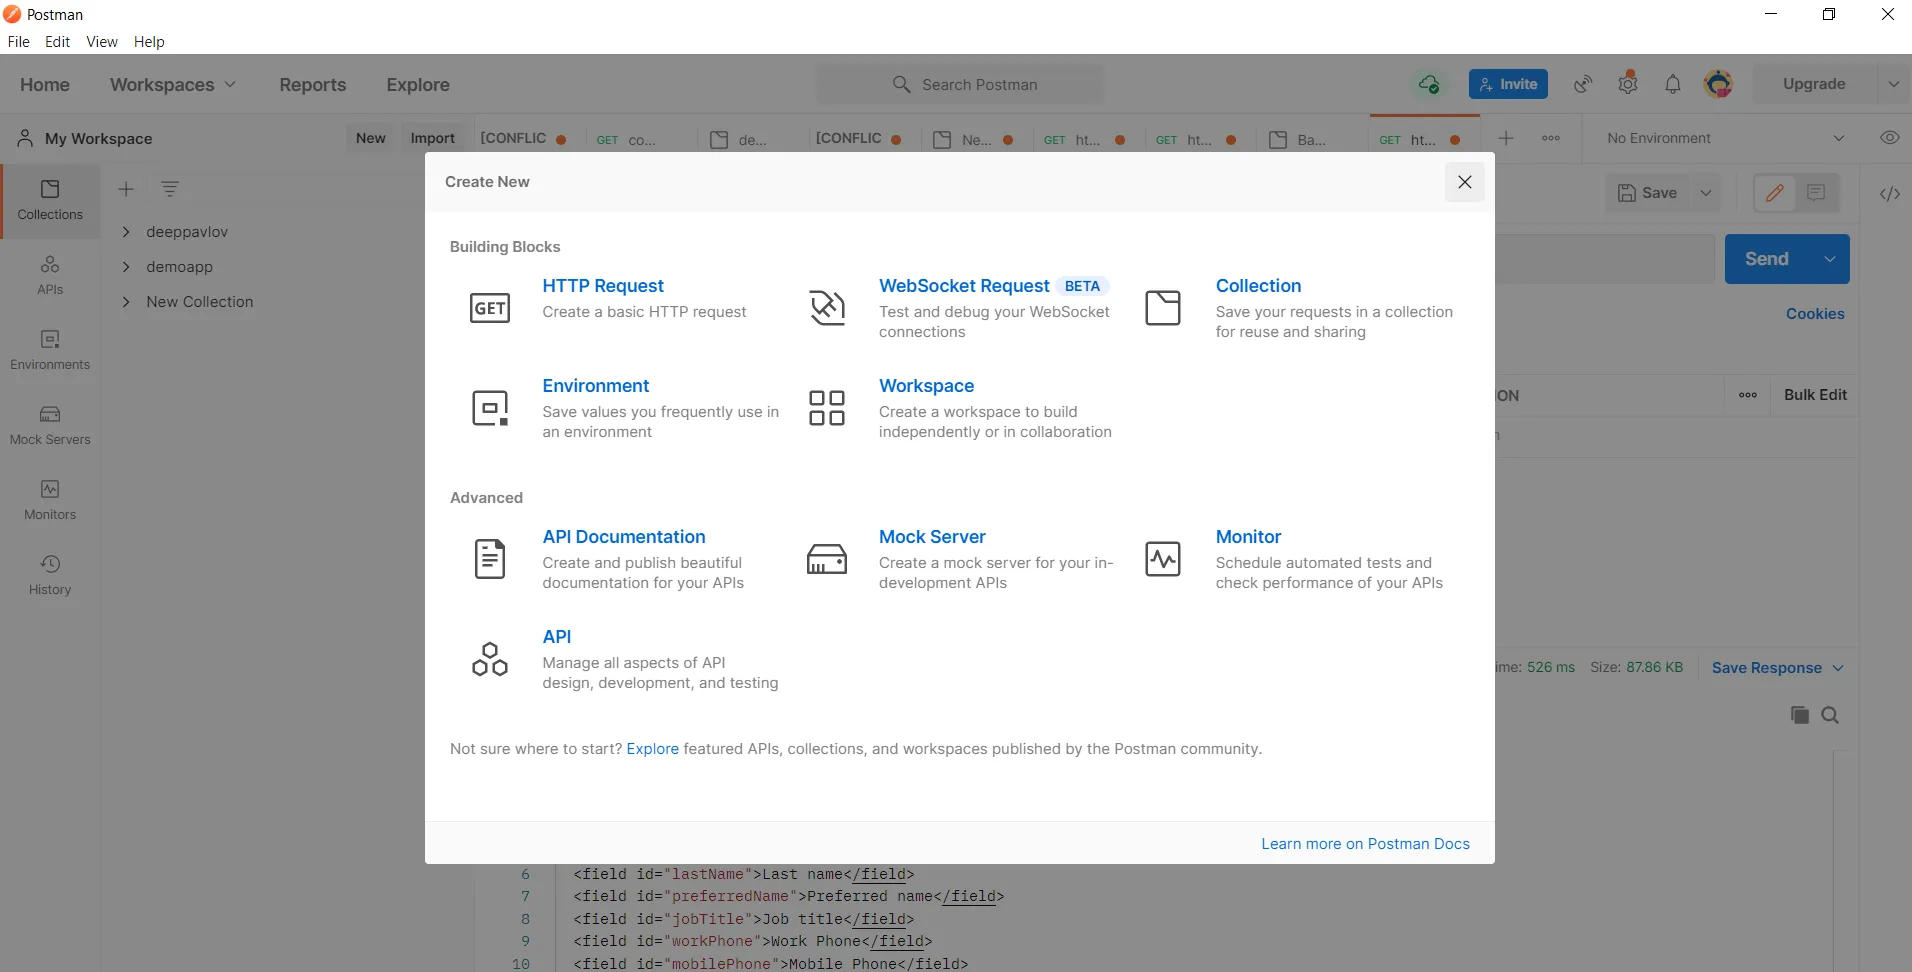
Task: Click the New button
Action: point(370,138)
